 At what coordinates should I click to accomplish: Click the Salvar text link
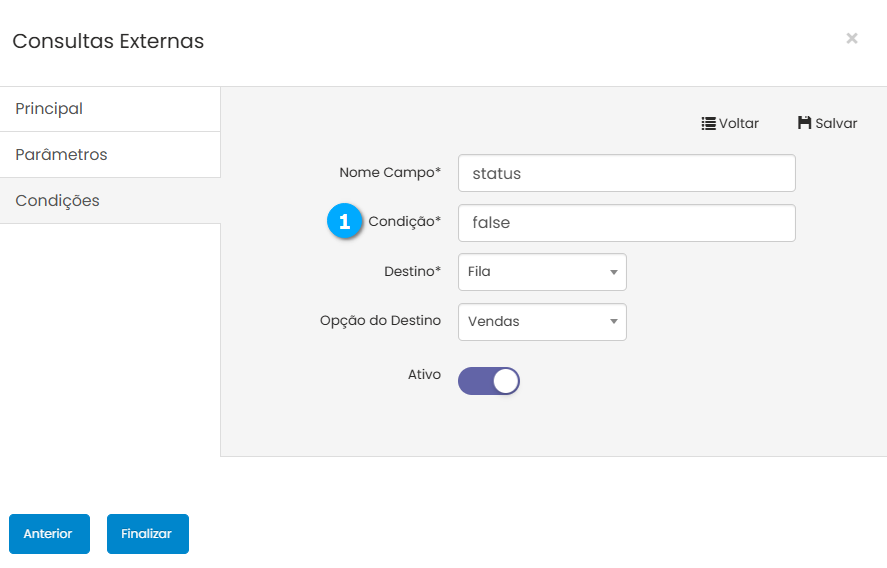click(836, 123)
